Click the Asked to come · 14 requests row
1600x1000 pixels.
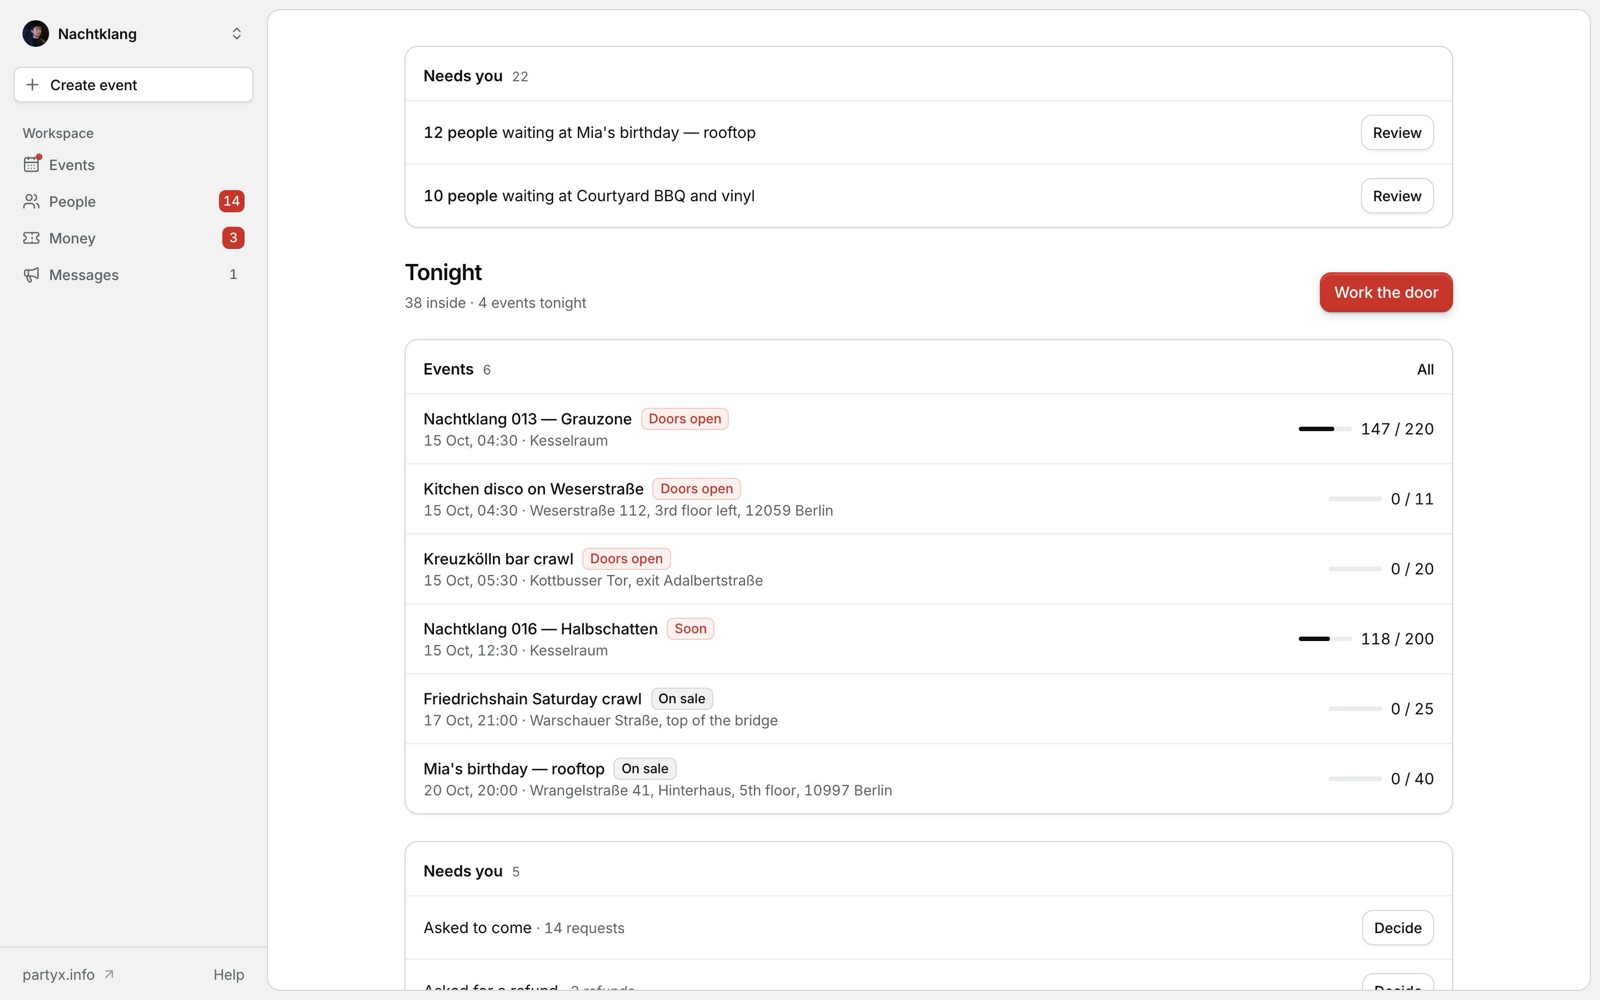coord(928,928)
